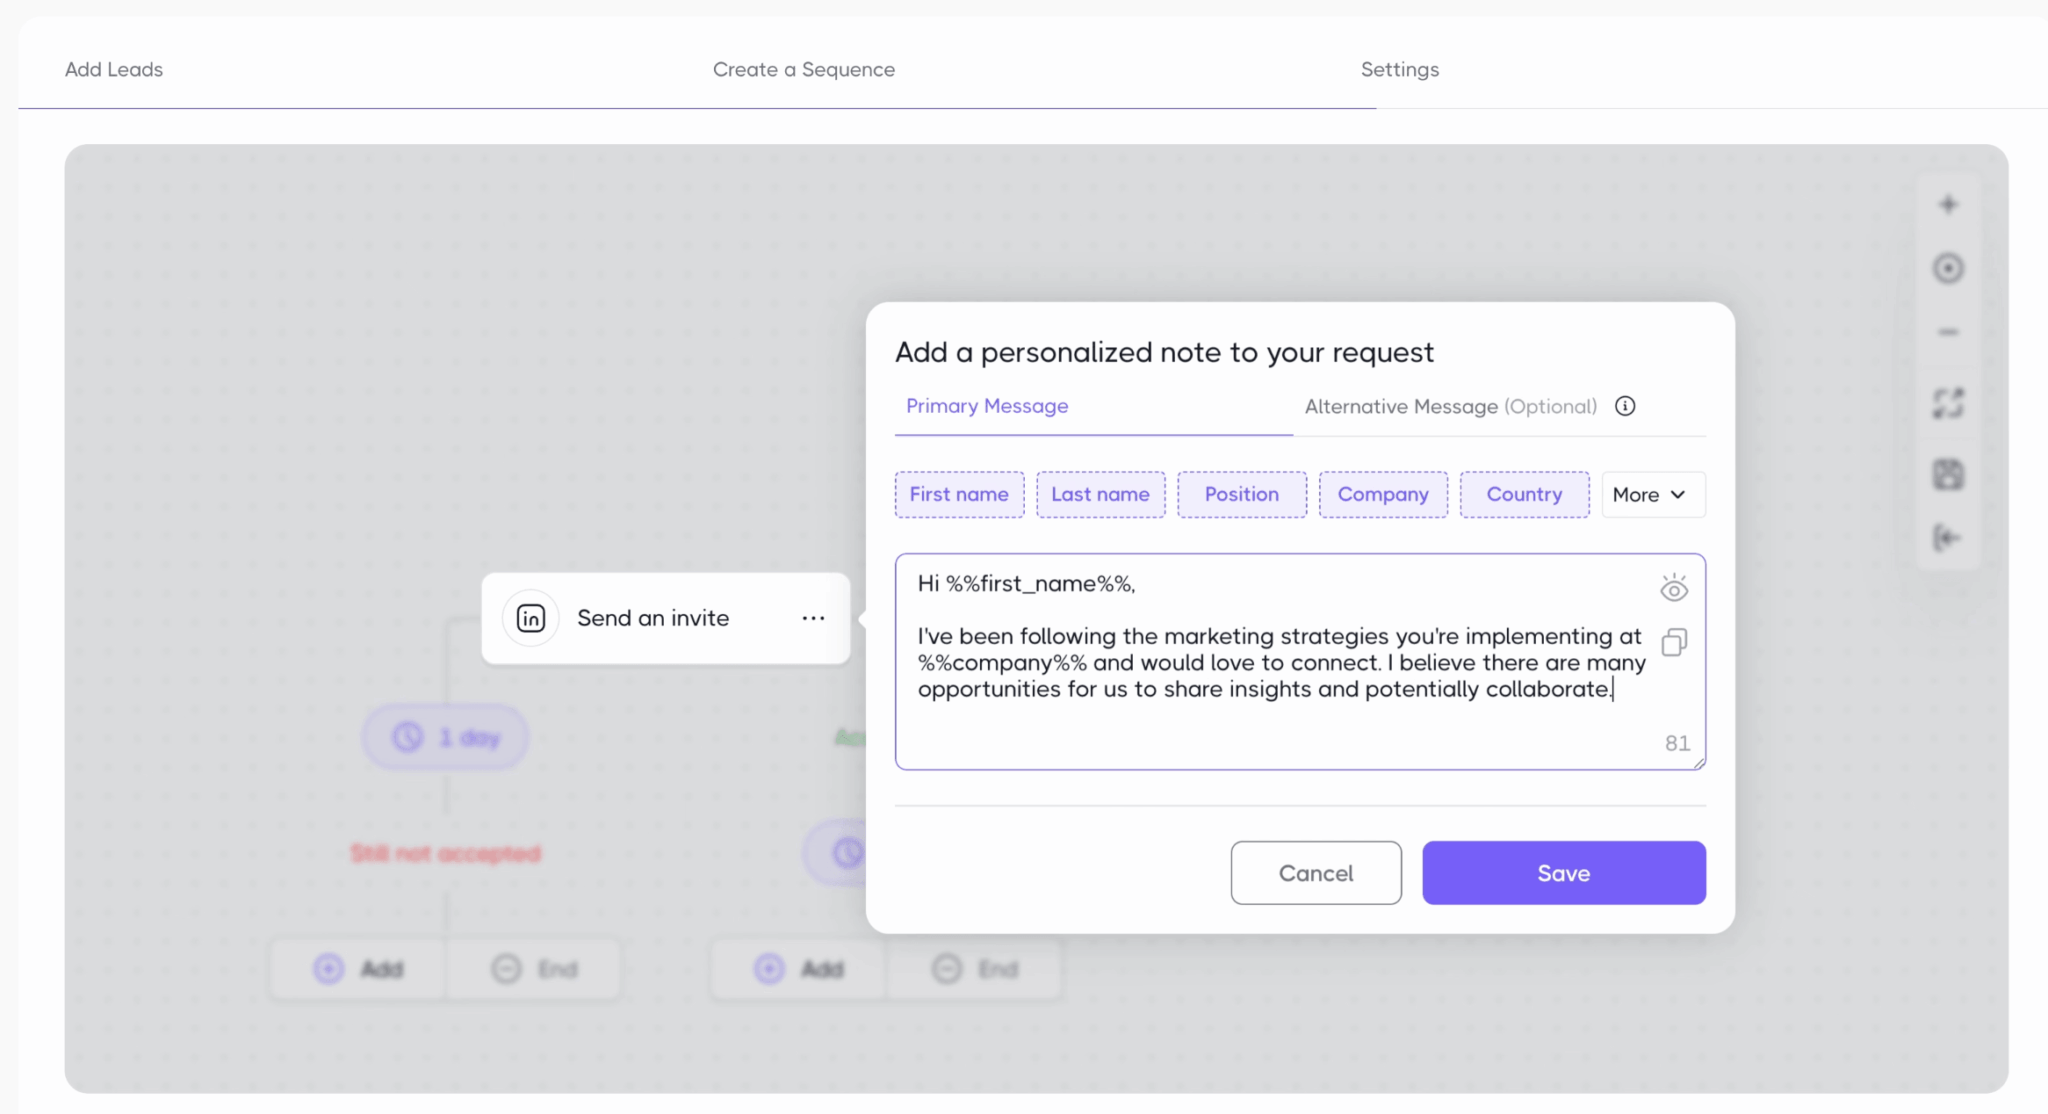
Task: Insert the First name variable
Action: (959, 495)
